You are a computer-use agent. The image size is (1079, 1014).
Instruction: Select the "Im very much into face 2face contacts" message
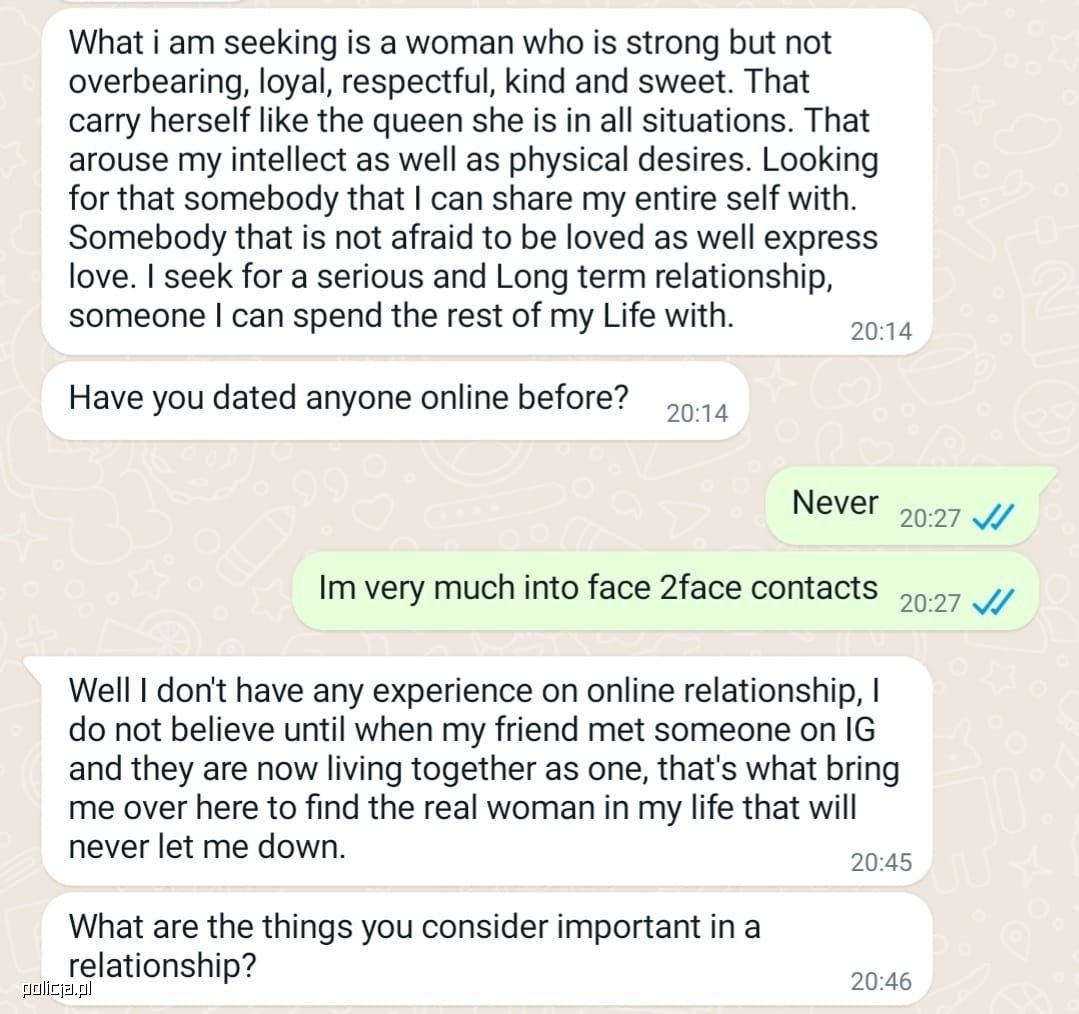pos(665,591)
